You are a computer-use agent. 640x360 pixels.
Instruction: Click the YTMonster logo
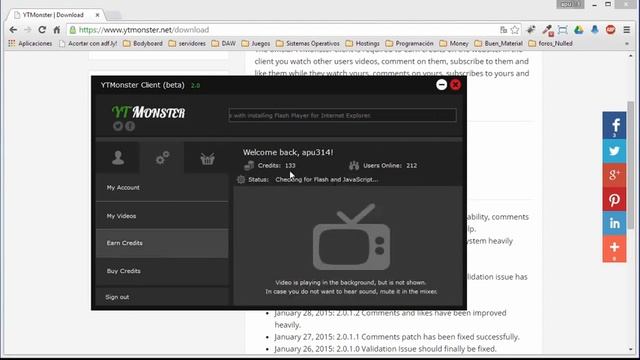149,112
